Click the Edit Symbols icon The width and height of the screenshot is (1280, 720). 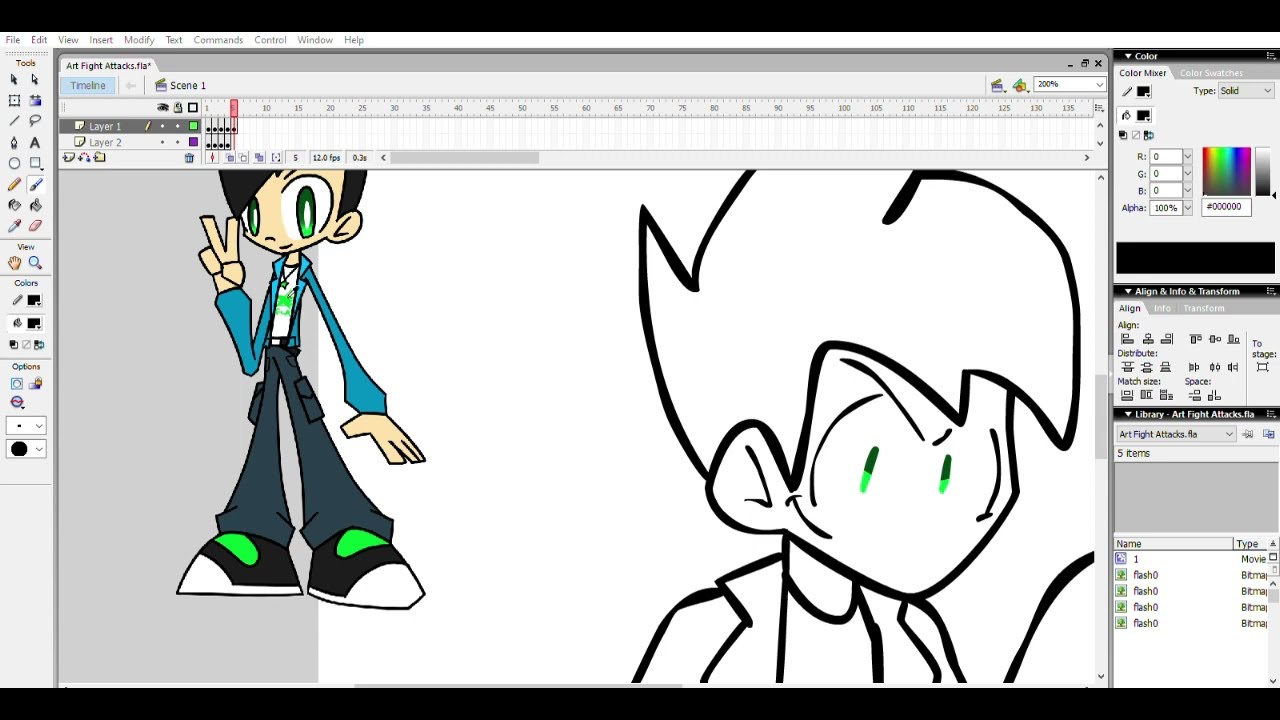point(1020,86)
